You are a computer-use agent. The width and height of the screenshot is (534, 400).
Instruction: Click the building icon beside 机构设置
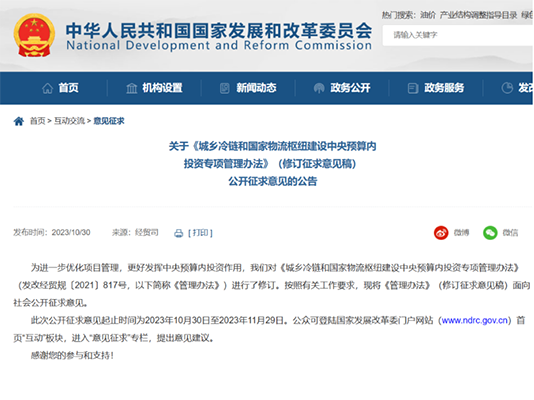click(x=132, y=88)
